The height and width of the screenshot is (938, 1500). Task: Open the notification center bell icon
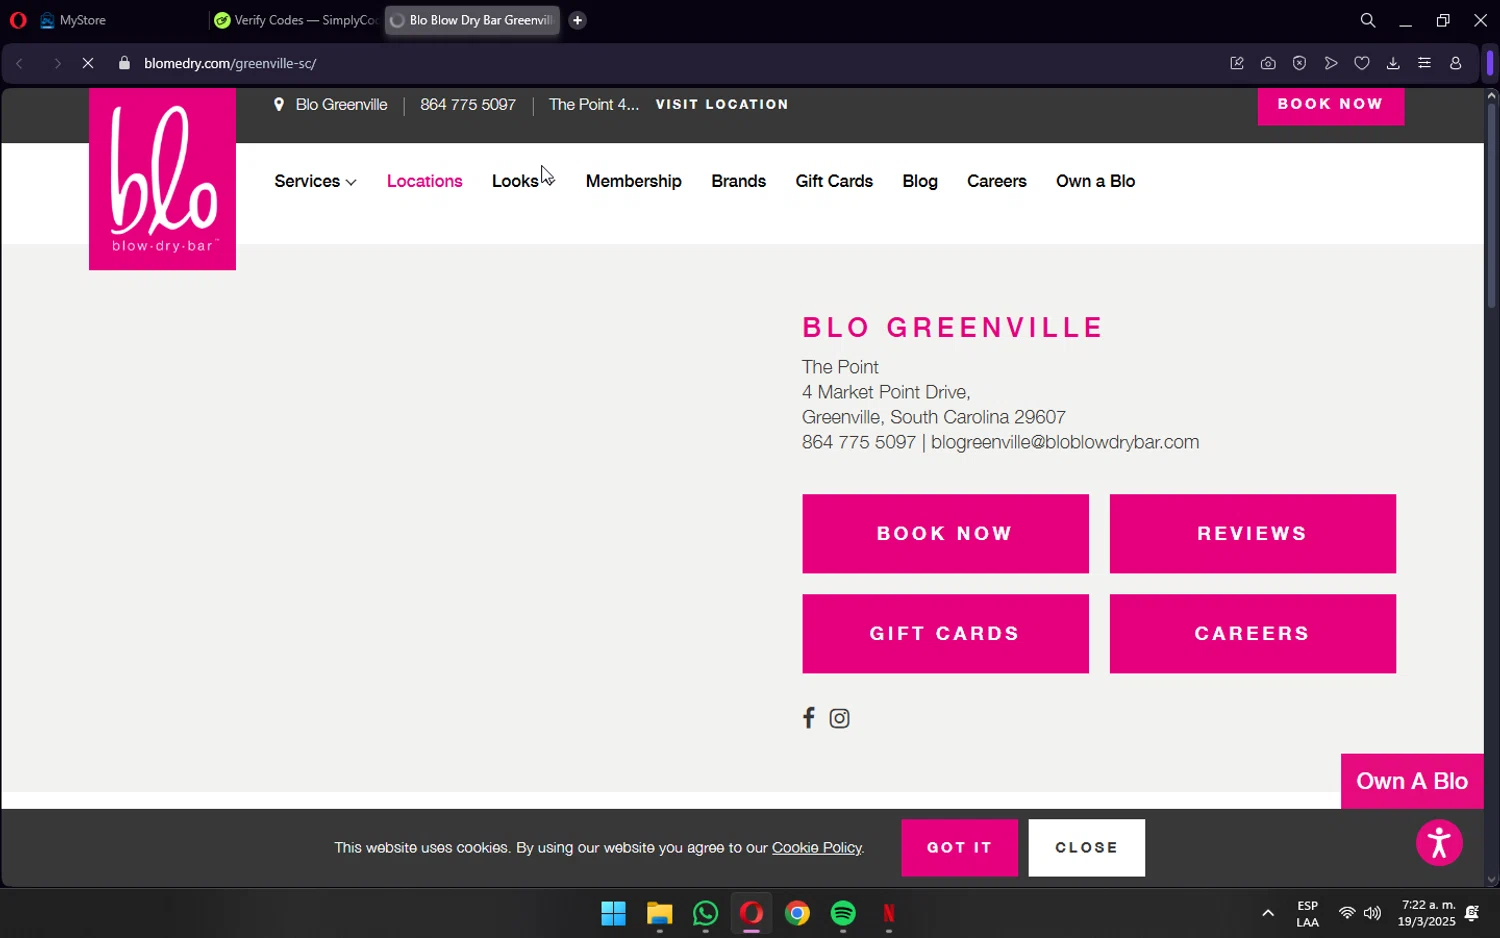tap(1472, 913)
